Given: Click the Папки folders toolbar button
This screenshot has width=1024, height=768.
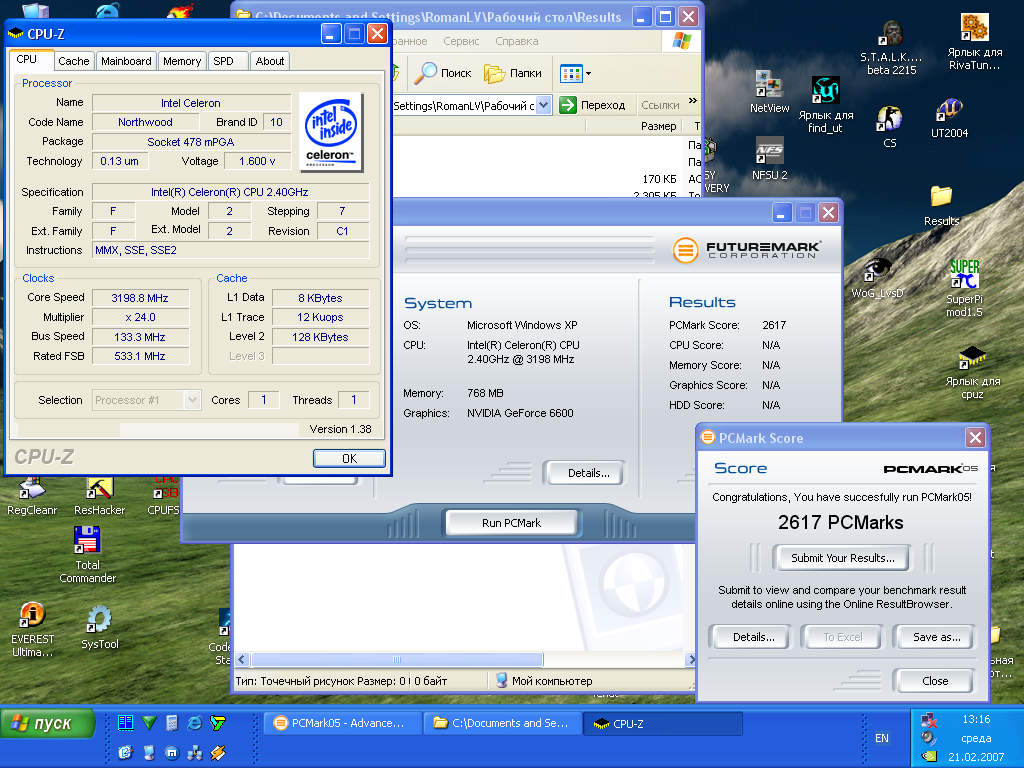Looking at the screenshot, I should click(x=513, y=73).
